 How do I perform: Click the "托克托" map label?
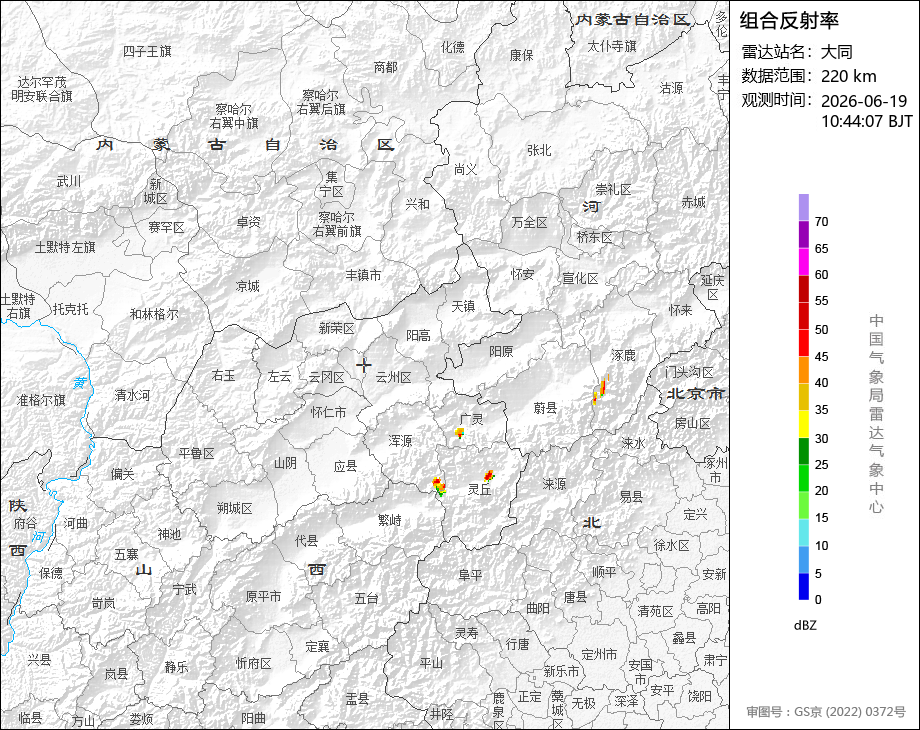(x=70, y=309)
